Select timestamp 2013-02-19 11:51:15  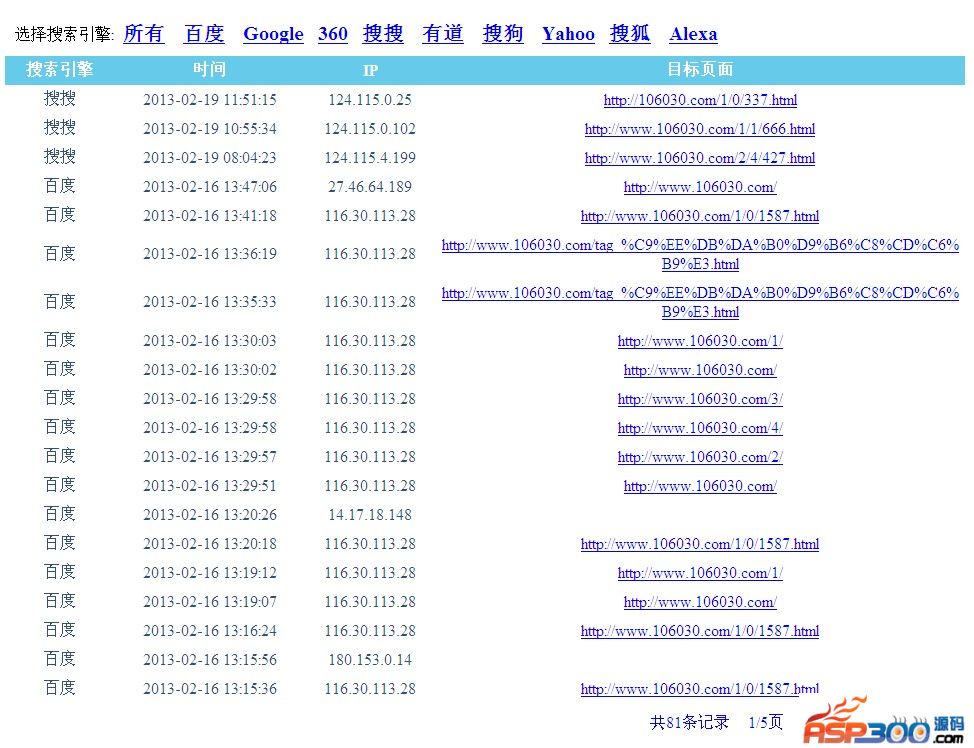210,100
